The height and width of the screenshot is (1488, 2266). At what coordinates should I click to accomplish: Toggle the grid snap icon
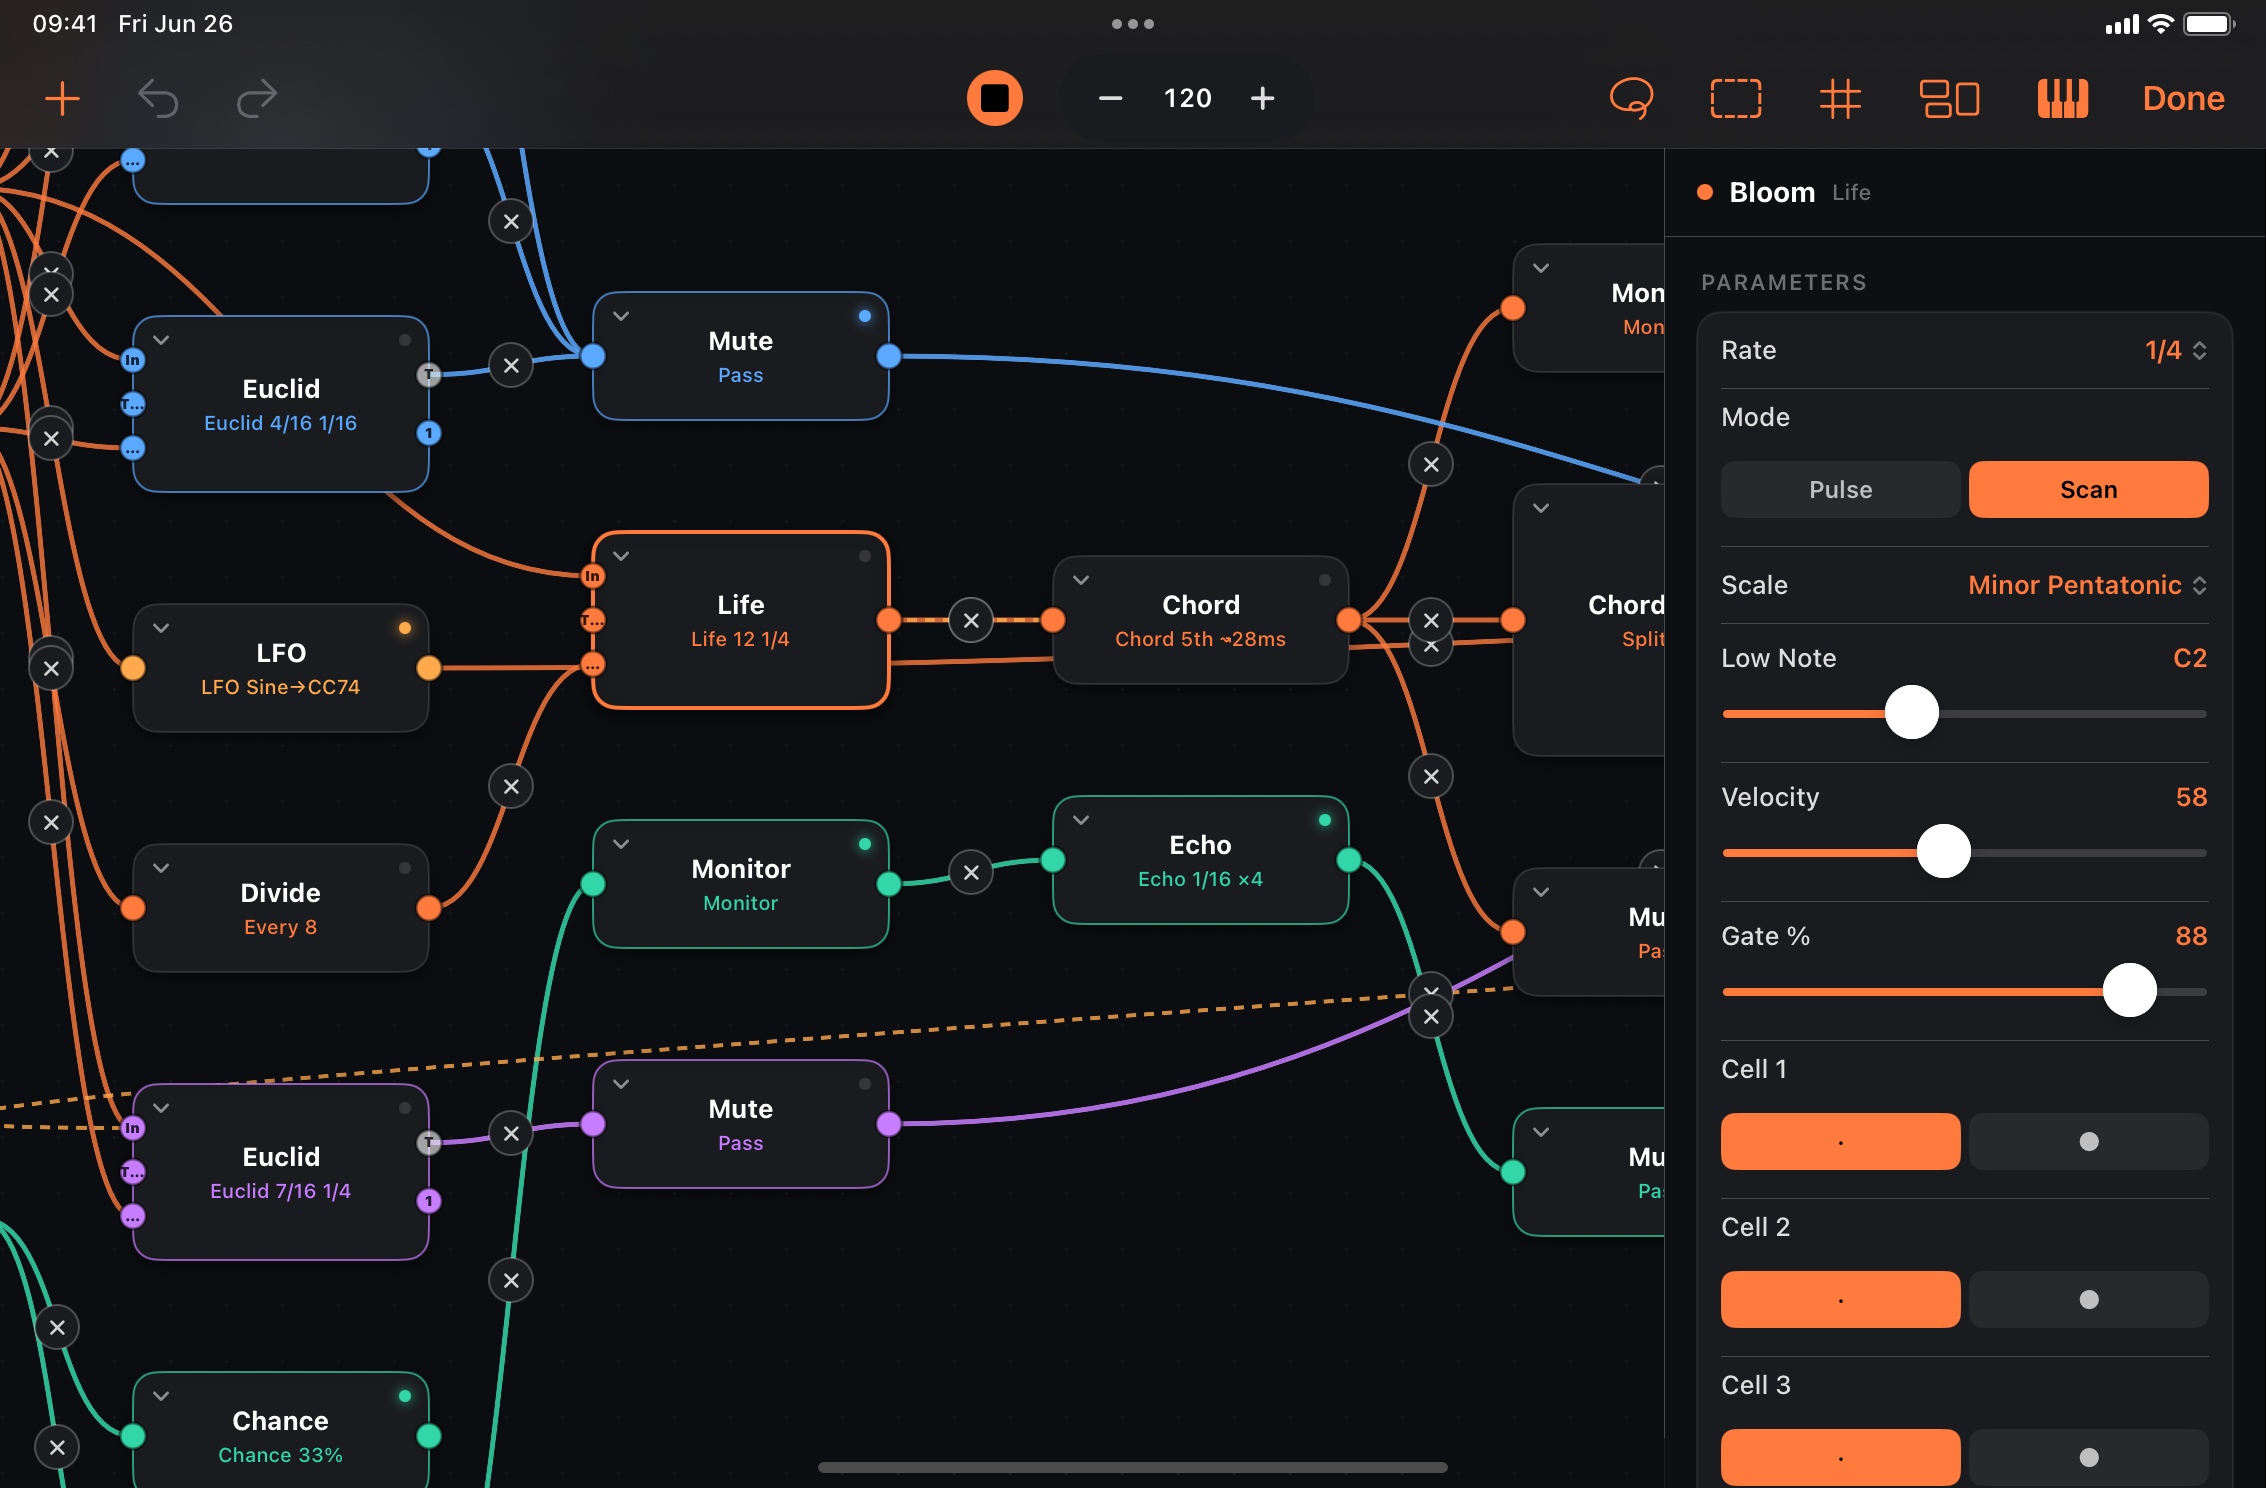point(1839,98)
